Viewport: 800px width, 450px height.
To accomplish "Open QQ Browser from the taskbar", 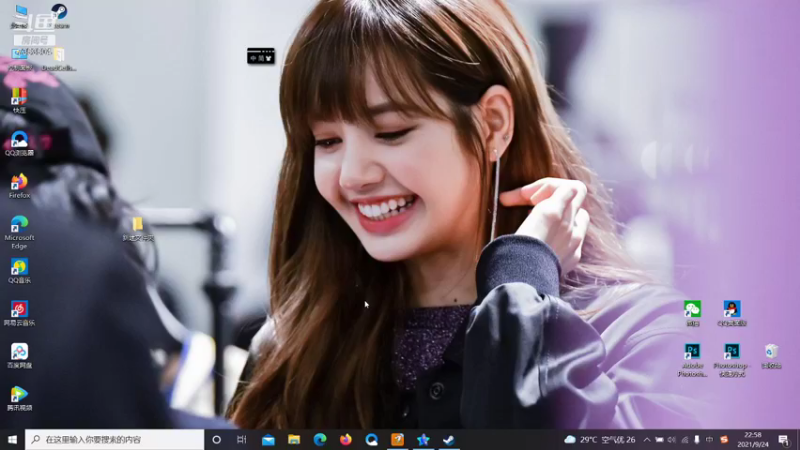I will pyautogui.click(x=371, y=439).
